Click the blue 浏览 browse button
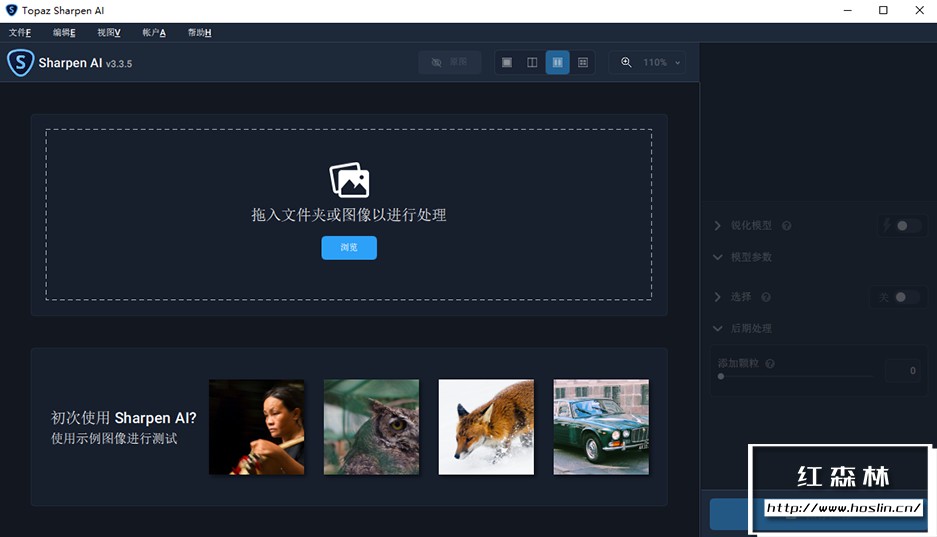This screenshot has width=937, height=537. tap(349, 247)
